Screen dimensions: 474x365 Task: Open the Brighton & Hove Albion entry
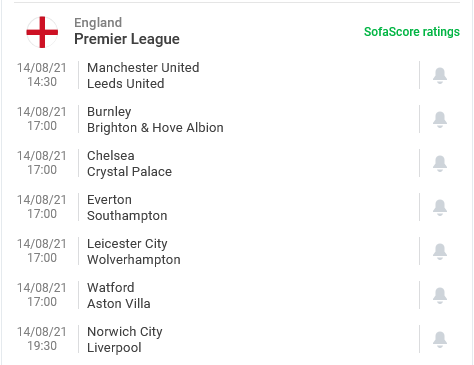point(155,128)
